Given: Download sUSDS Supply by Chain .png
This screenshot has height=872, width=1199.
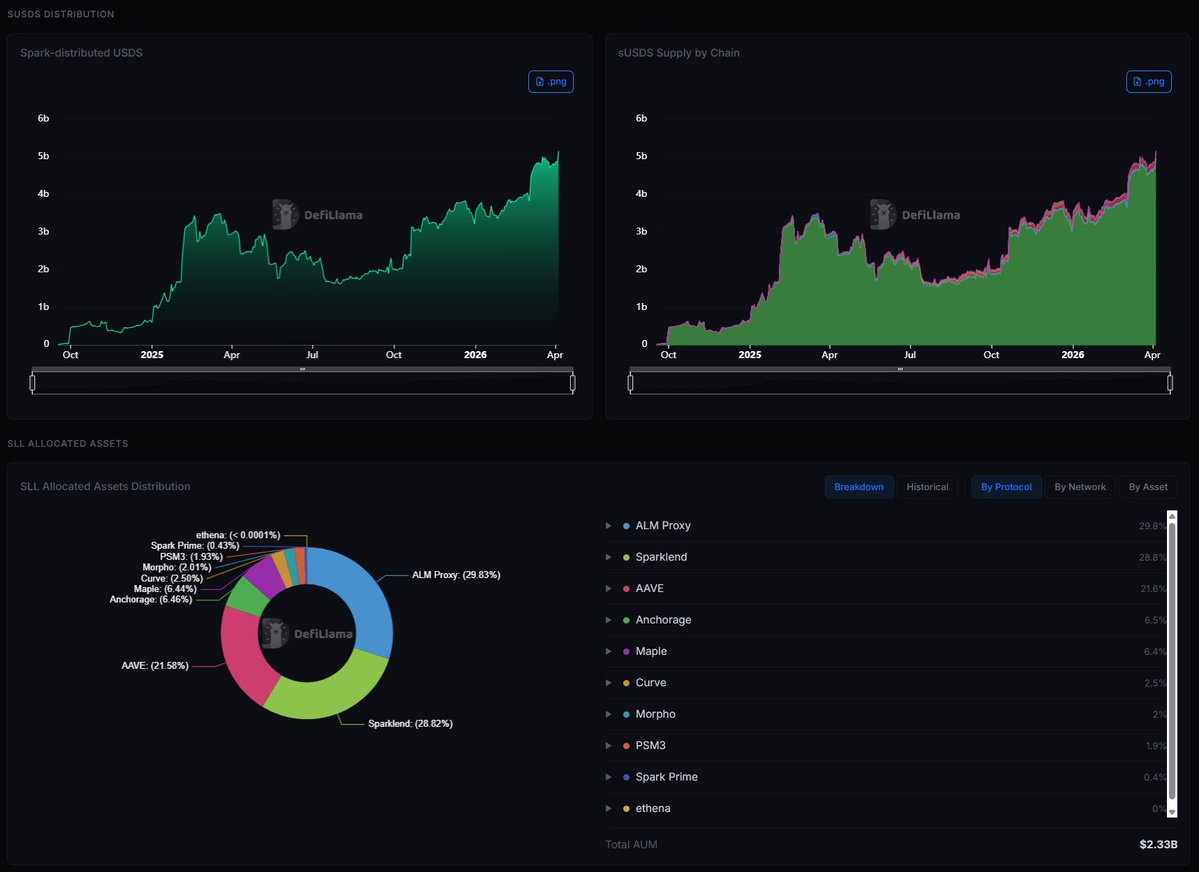Looking at the screenshot, I should click(x=1148, y=82).
